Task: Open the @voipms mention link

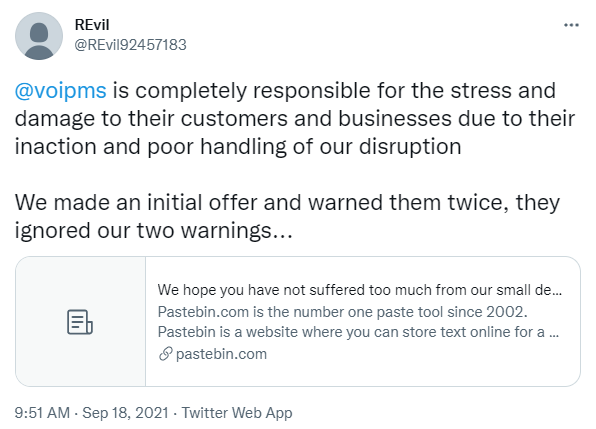Action: tap(60, 91)
